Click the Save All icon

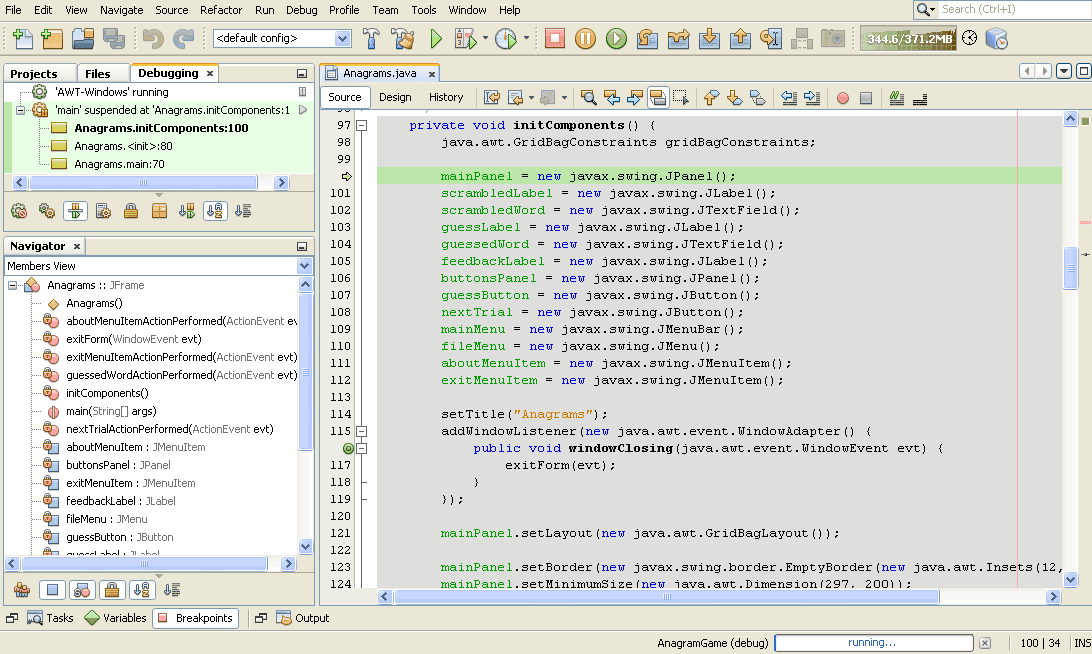point(113,39)
